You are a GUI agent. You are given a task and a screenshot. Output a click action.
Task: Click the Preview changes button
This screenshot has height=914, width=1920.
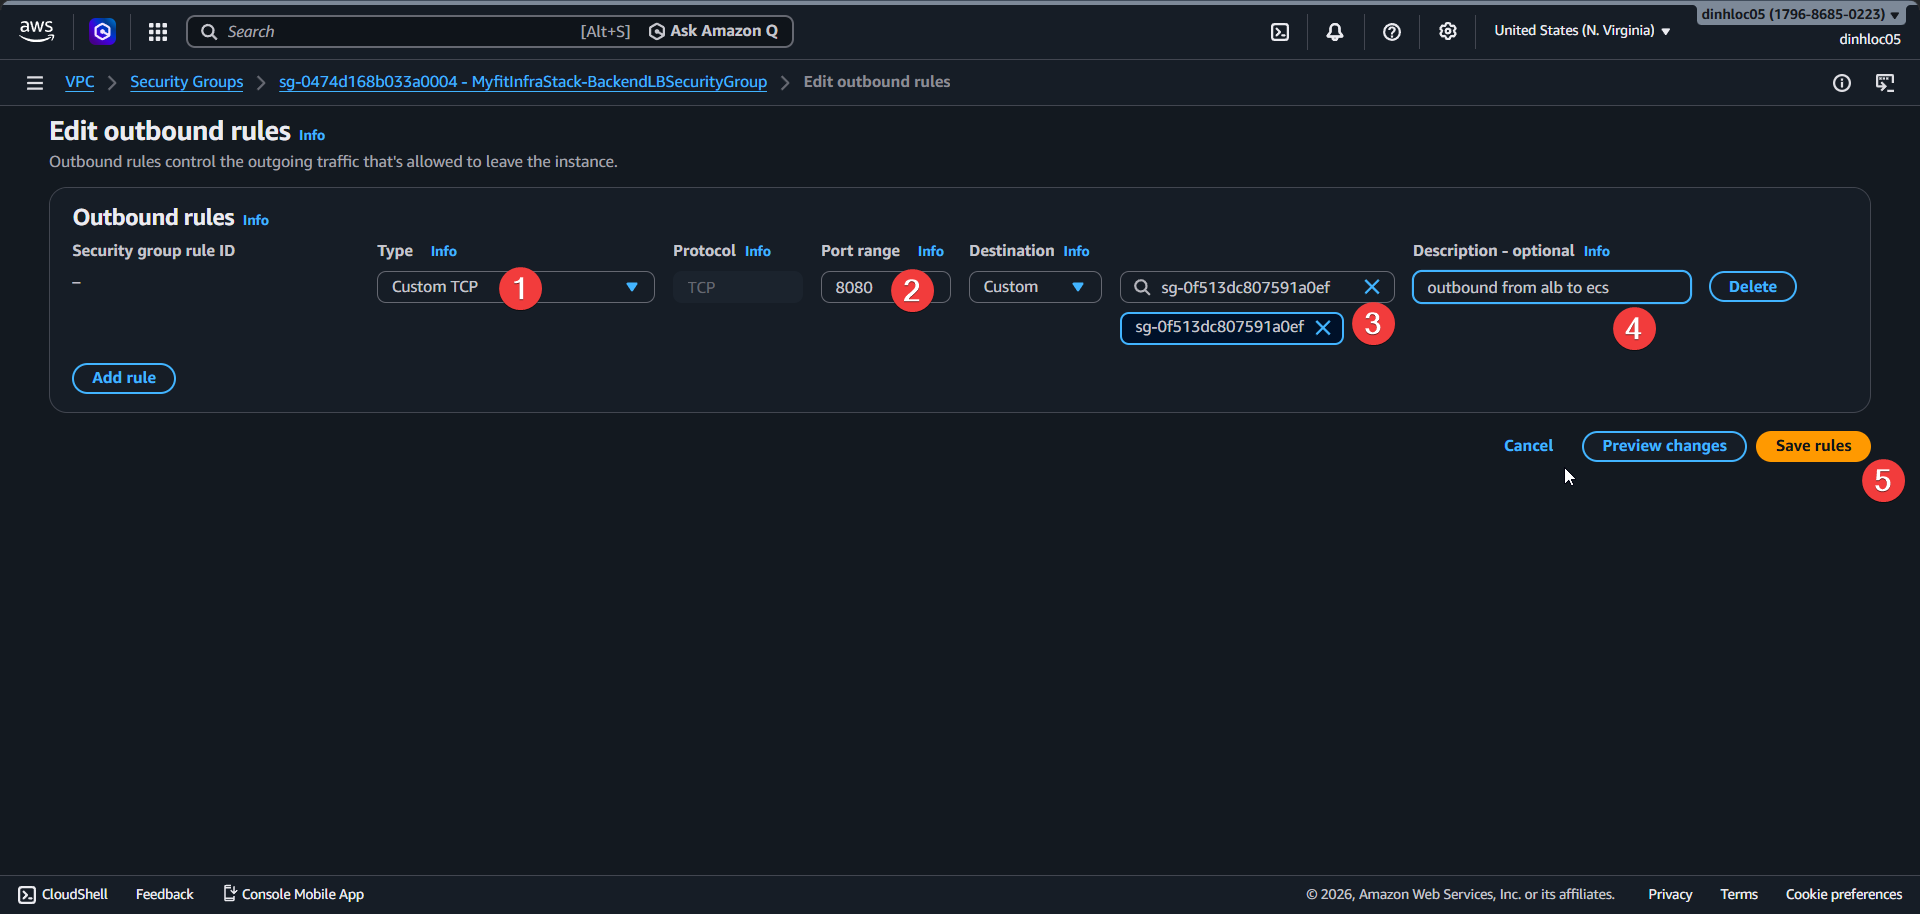[1664, 446]
